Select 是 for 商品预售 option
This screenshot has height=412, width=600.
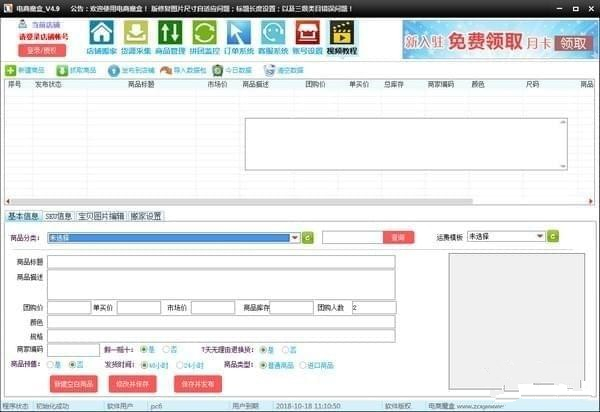pyautogui.click(x=50, y=365)
